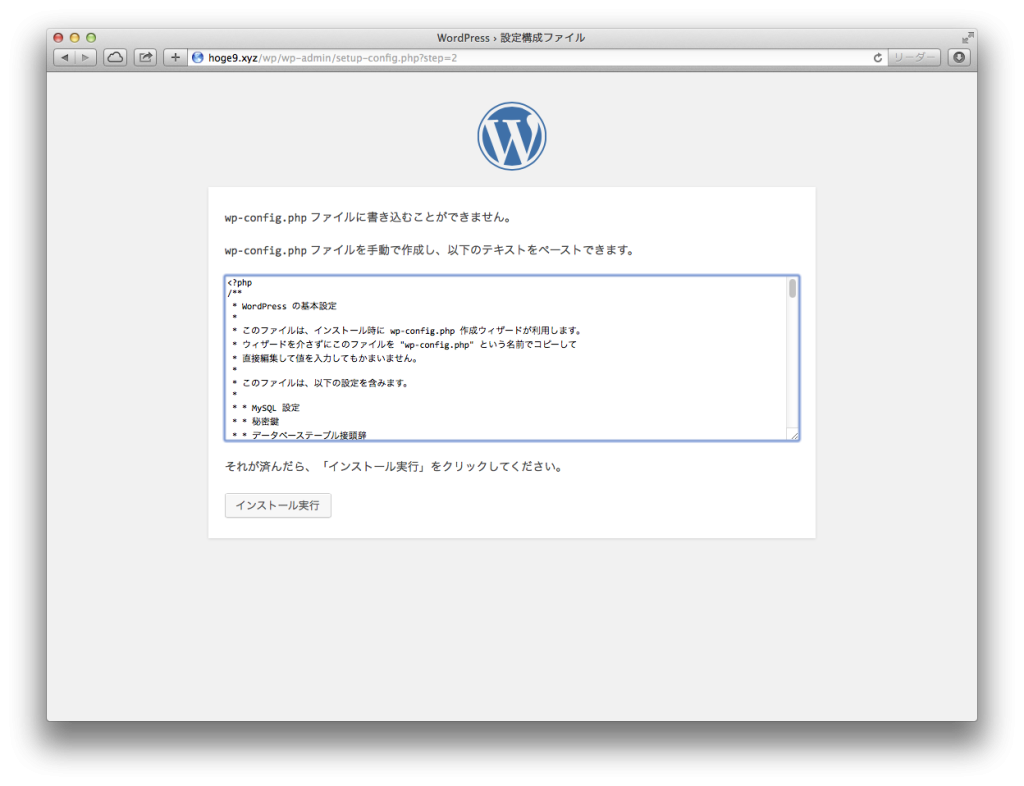Click the "* * MySQL 設定" line

[x=266, y=408]
